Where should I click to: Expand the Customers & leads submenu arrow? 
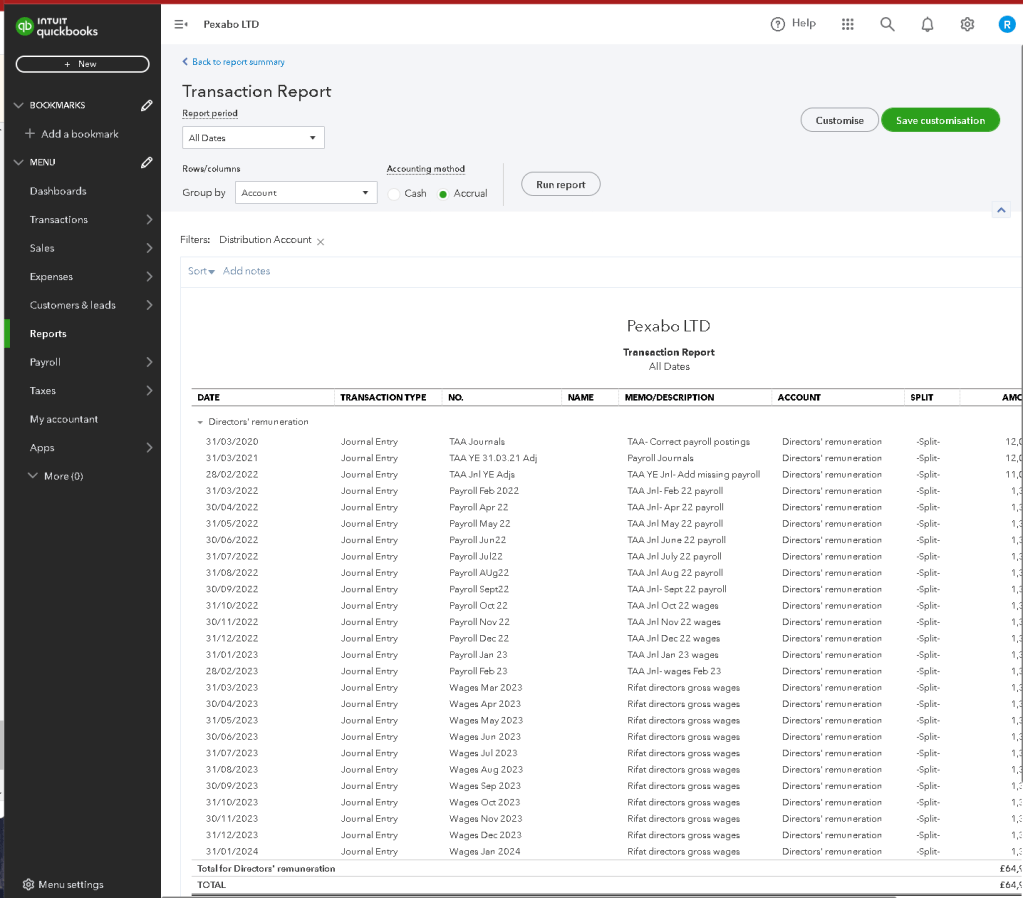pyautogui.click(x=149, y=305)
